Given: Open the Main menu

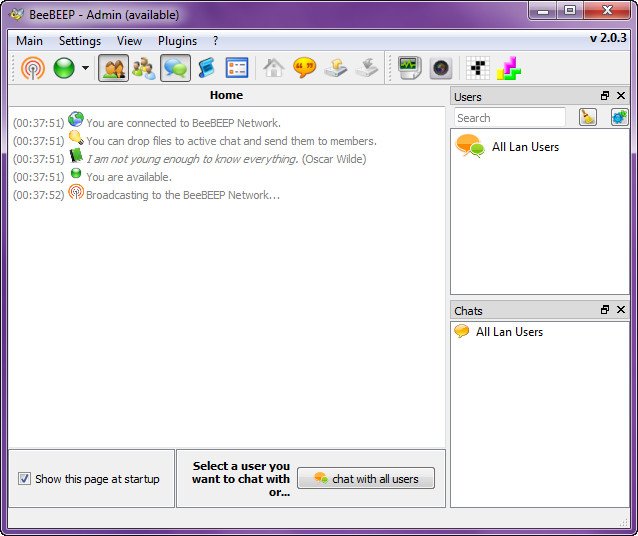Looking at the screenshot, I should pyautogui.click(x=29, y=41).
